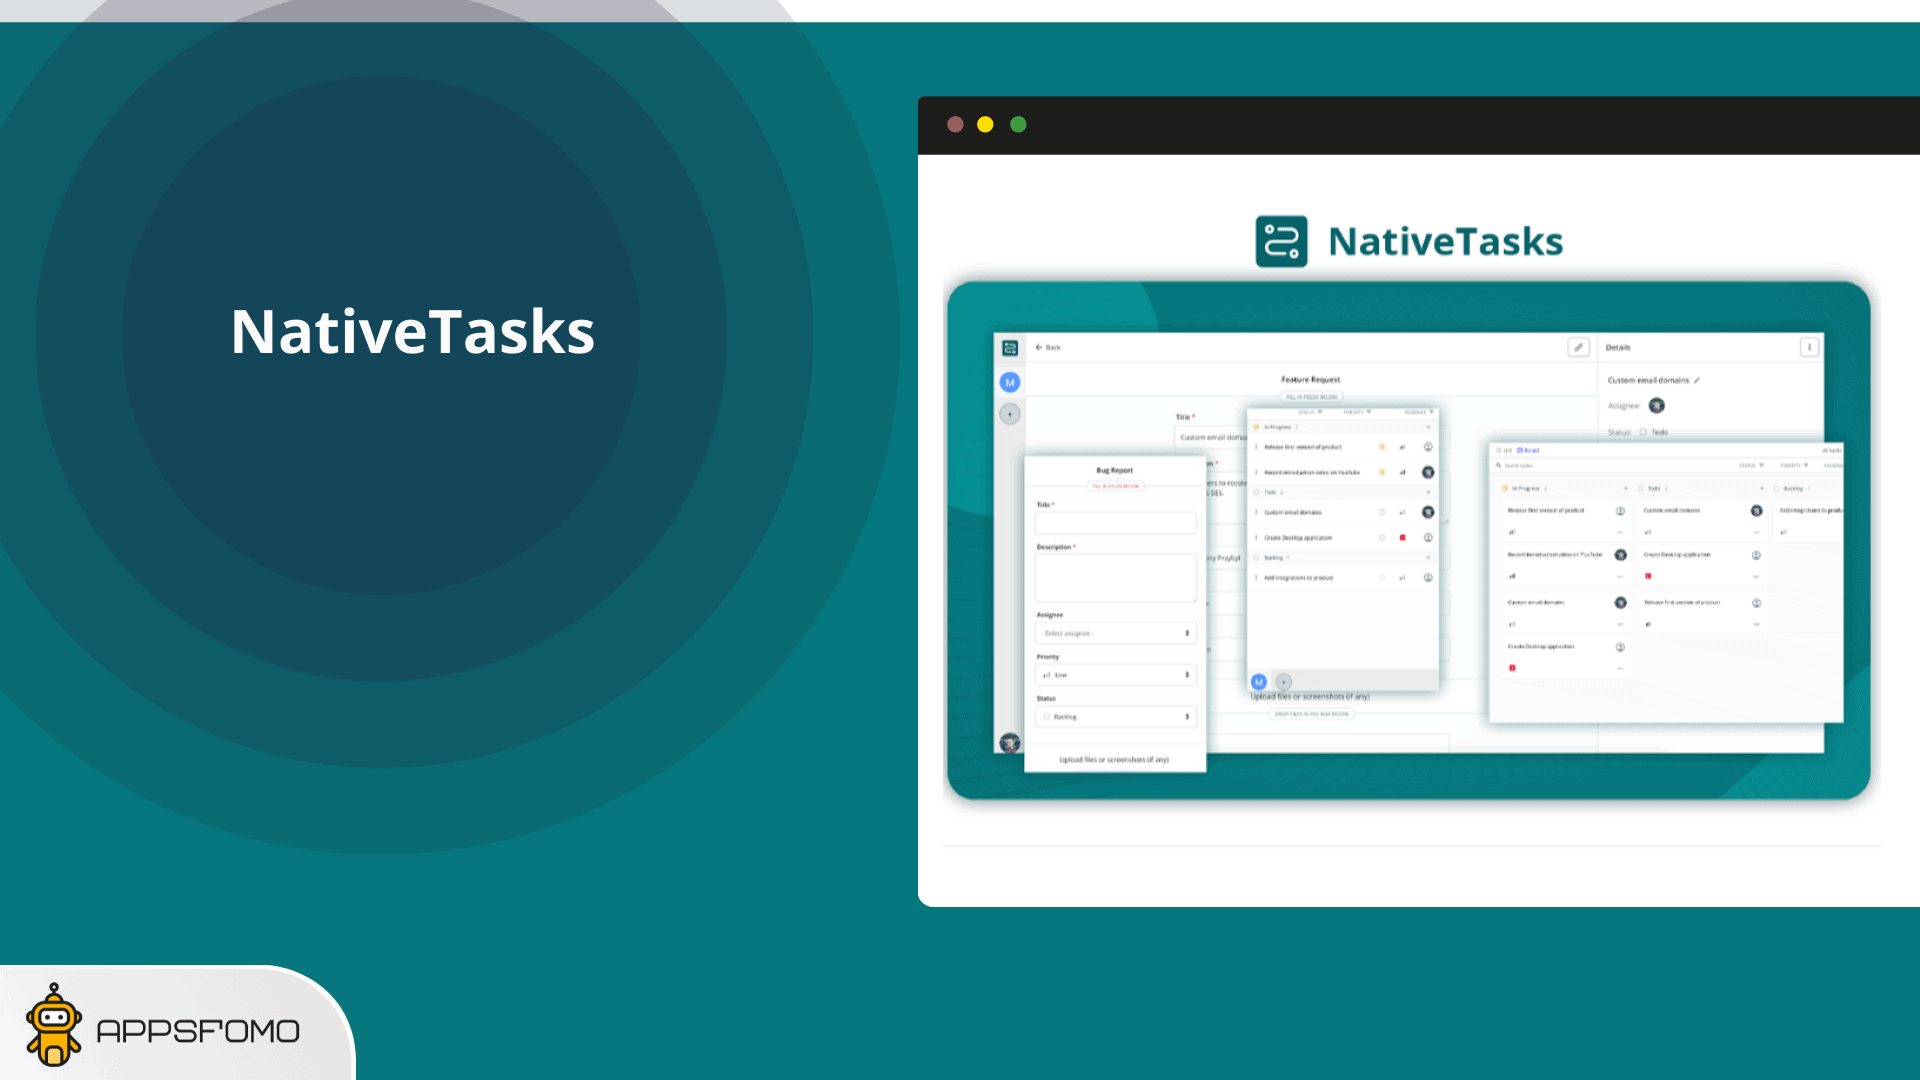Click the NativeTasks logo icon in header
This screenshot has width=1920, height=1080.
pos(1281,241)
